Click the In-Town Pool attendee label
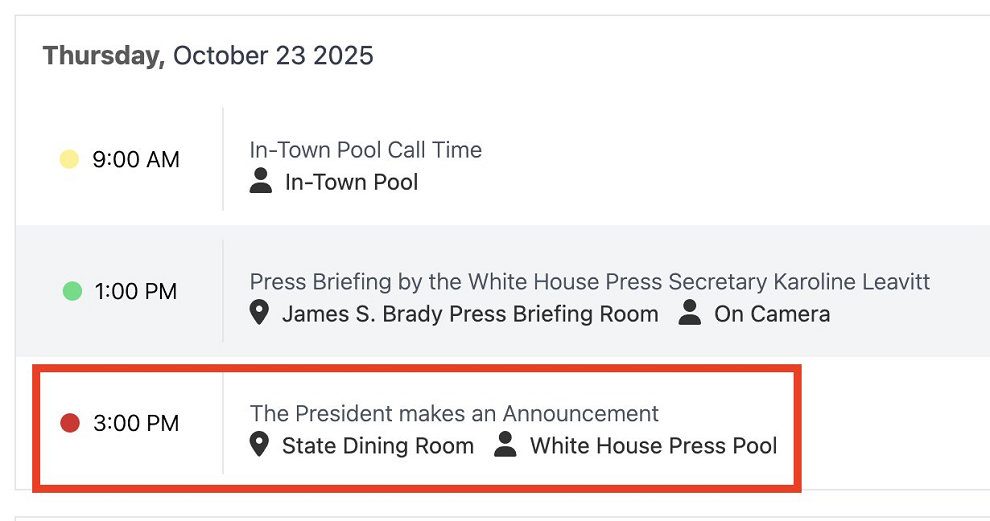This screenshot has width=990, height=521. click(351, 182)
